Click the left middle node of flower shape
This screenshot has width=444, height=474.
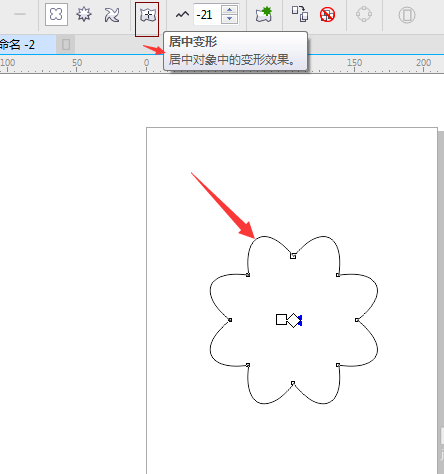(x=230, y=320)
